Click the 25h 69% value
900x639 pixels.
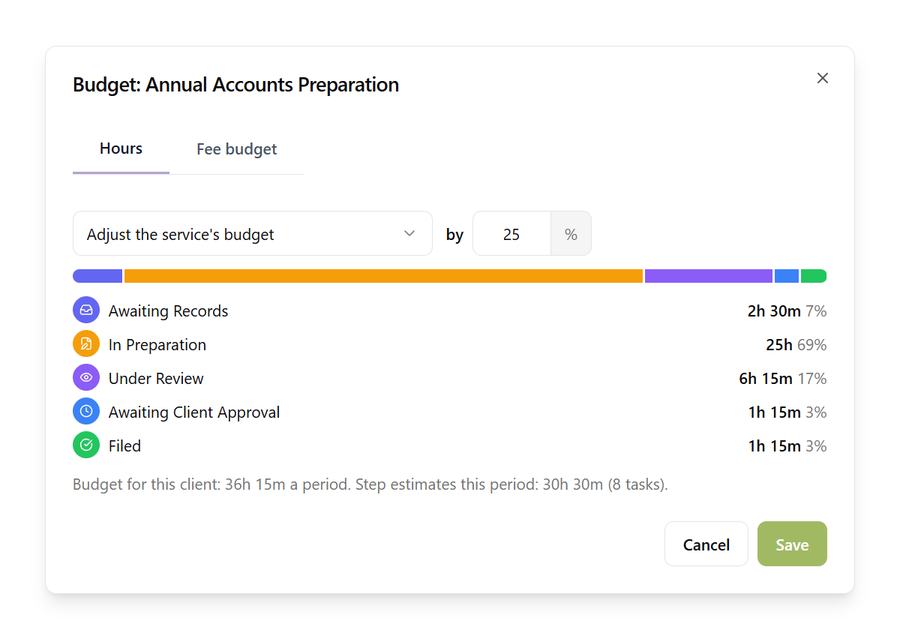[796, 345]
